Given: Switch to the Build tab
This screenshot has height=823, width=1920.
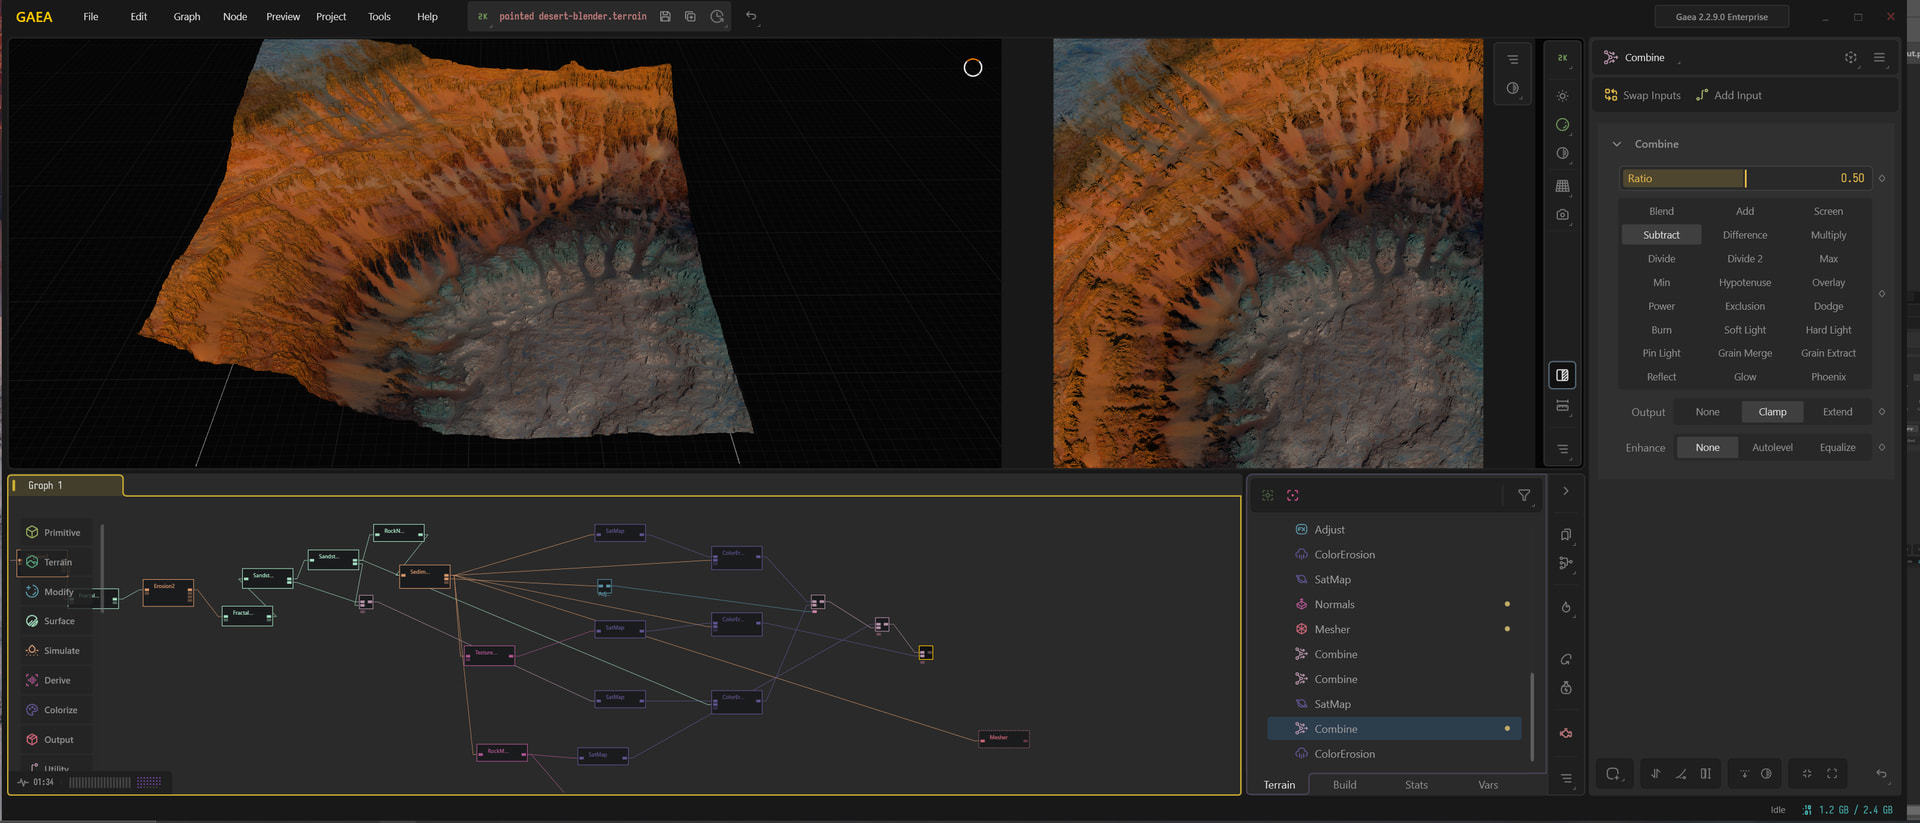Looking at the screenshot, I should pyautogui.click(x=1344, y=785).
